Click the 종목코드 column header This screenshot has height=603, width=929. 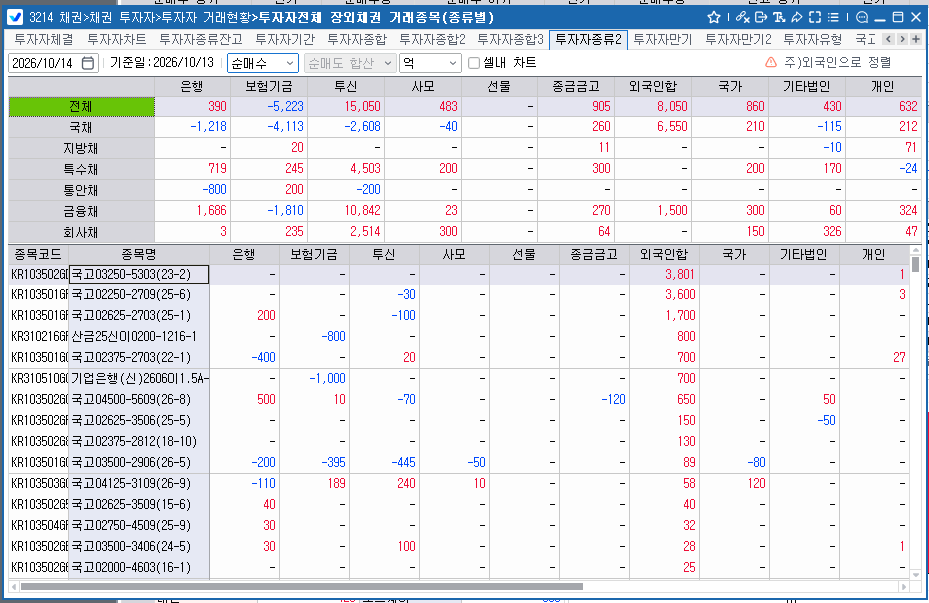coord(38,254)
